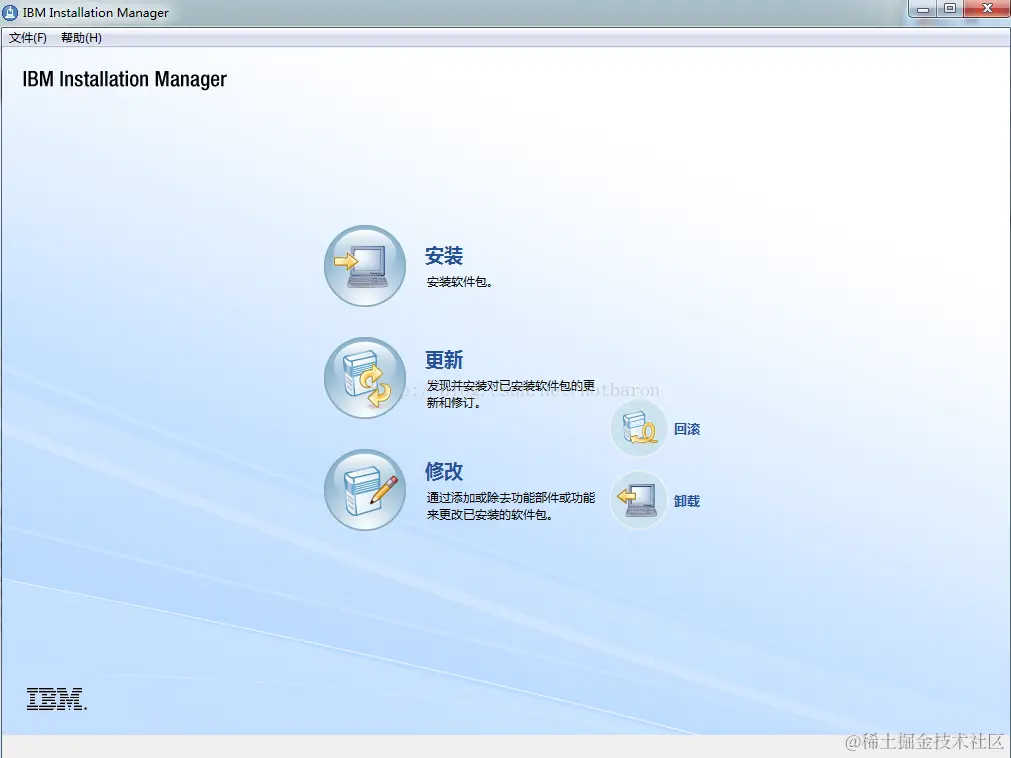Choose the 回滚 text link
The width and height of the screenshot is (1011, 758).
tap(687, 429)
